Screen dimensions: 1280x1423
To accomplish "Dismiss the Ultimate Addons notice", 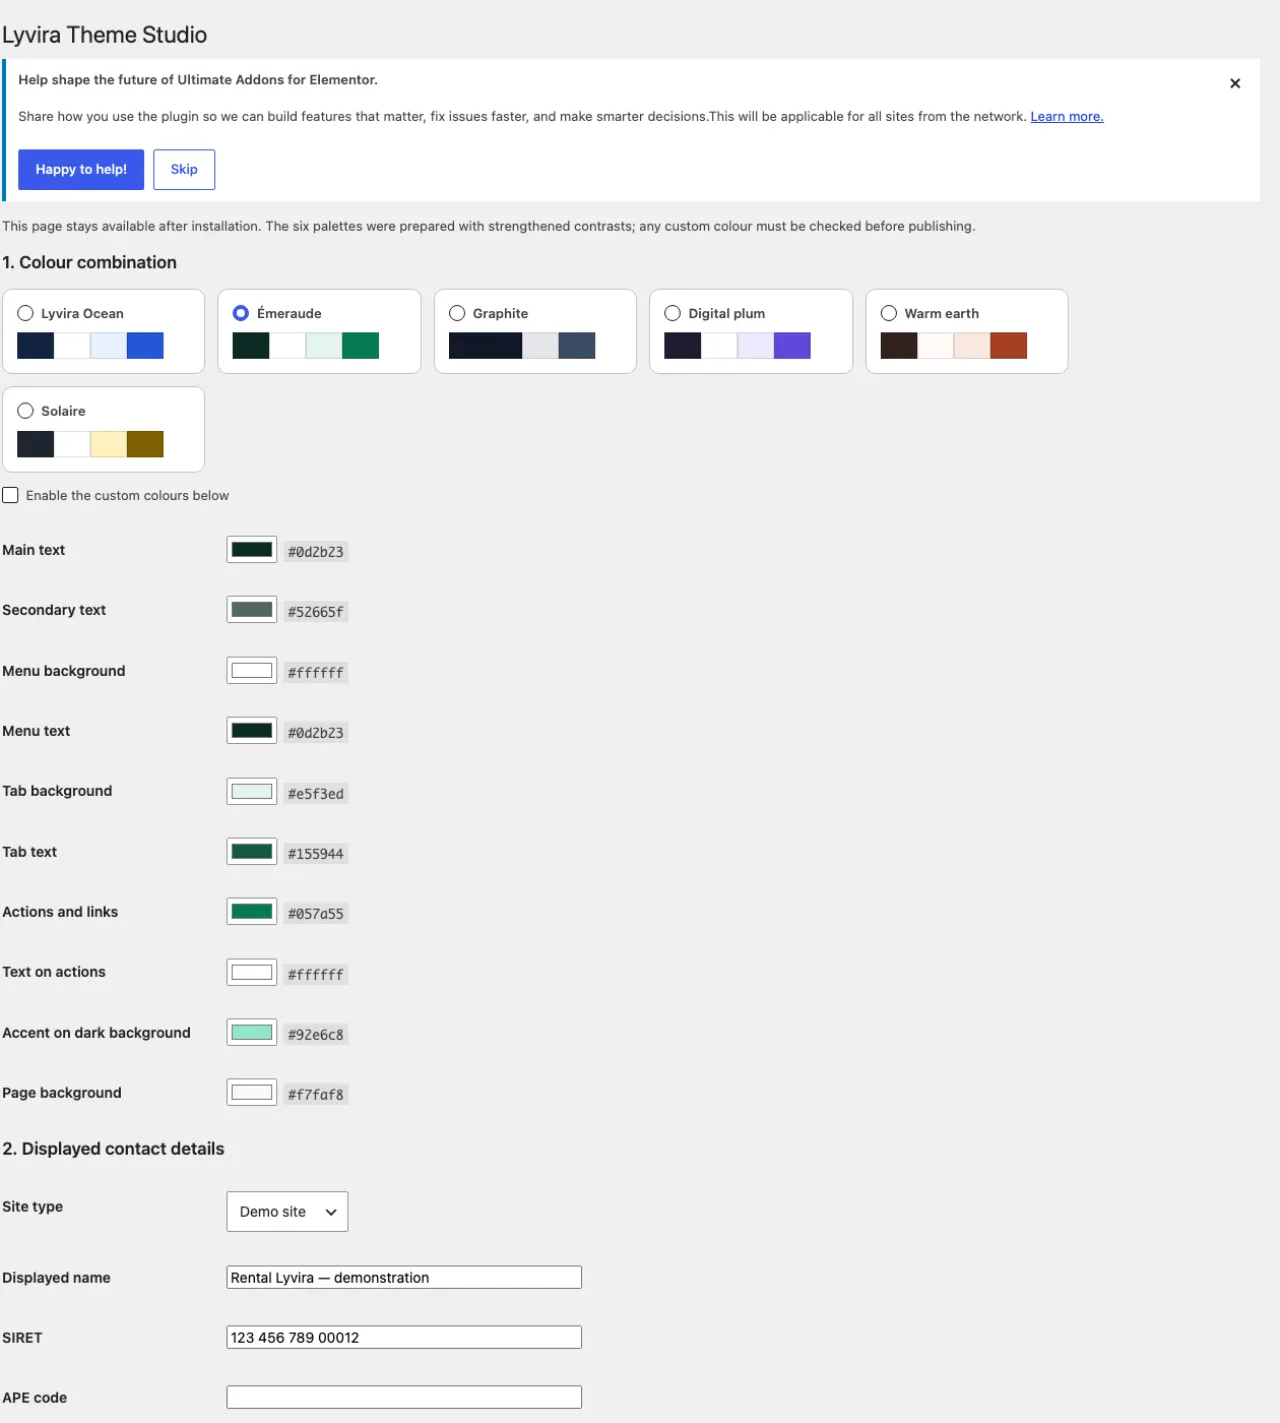I will tap(1235, 83).
